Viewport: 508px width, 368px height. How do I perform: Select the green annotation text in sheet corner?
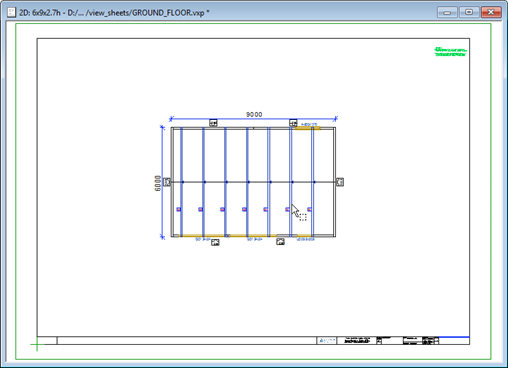450,51
